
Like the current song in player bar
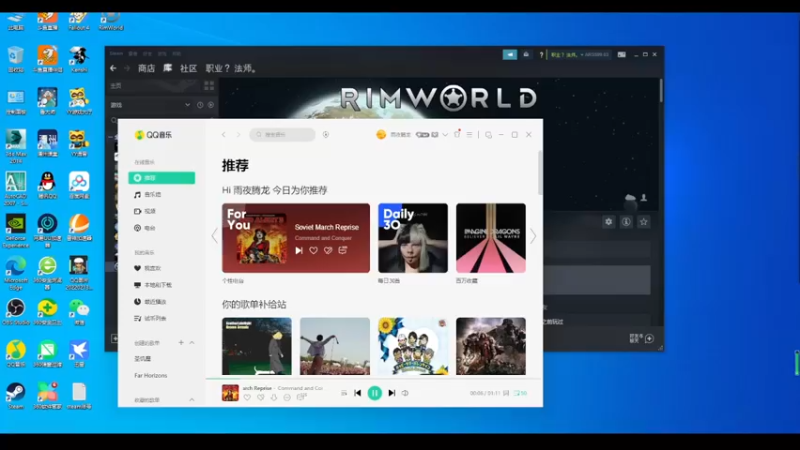tap(247, 397)
